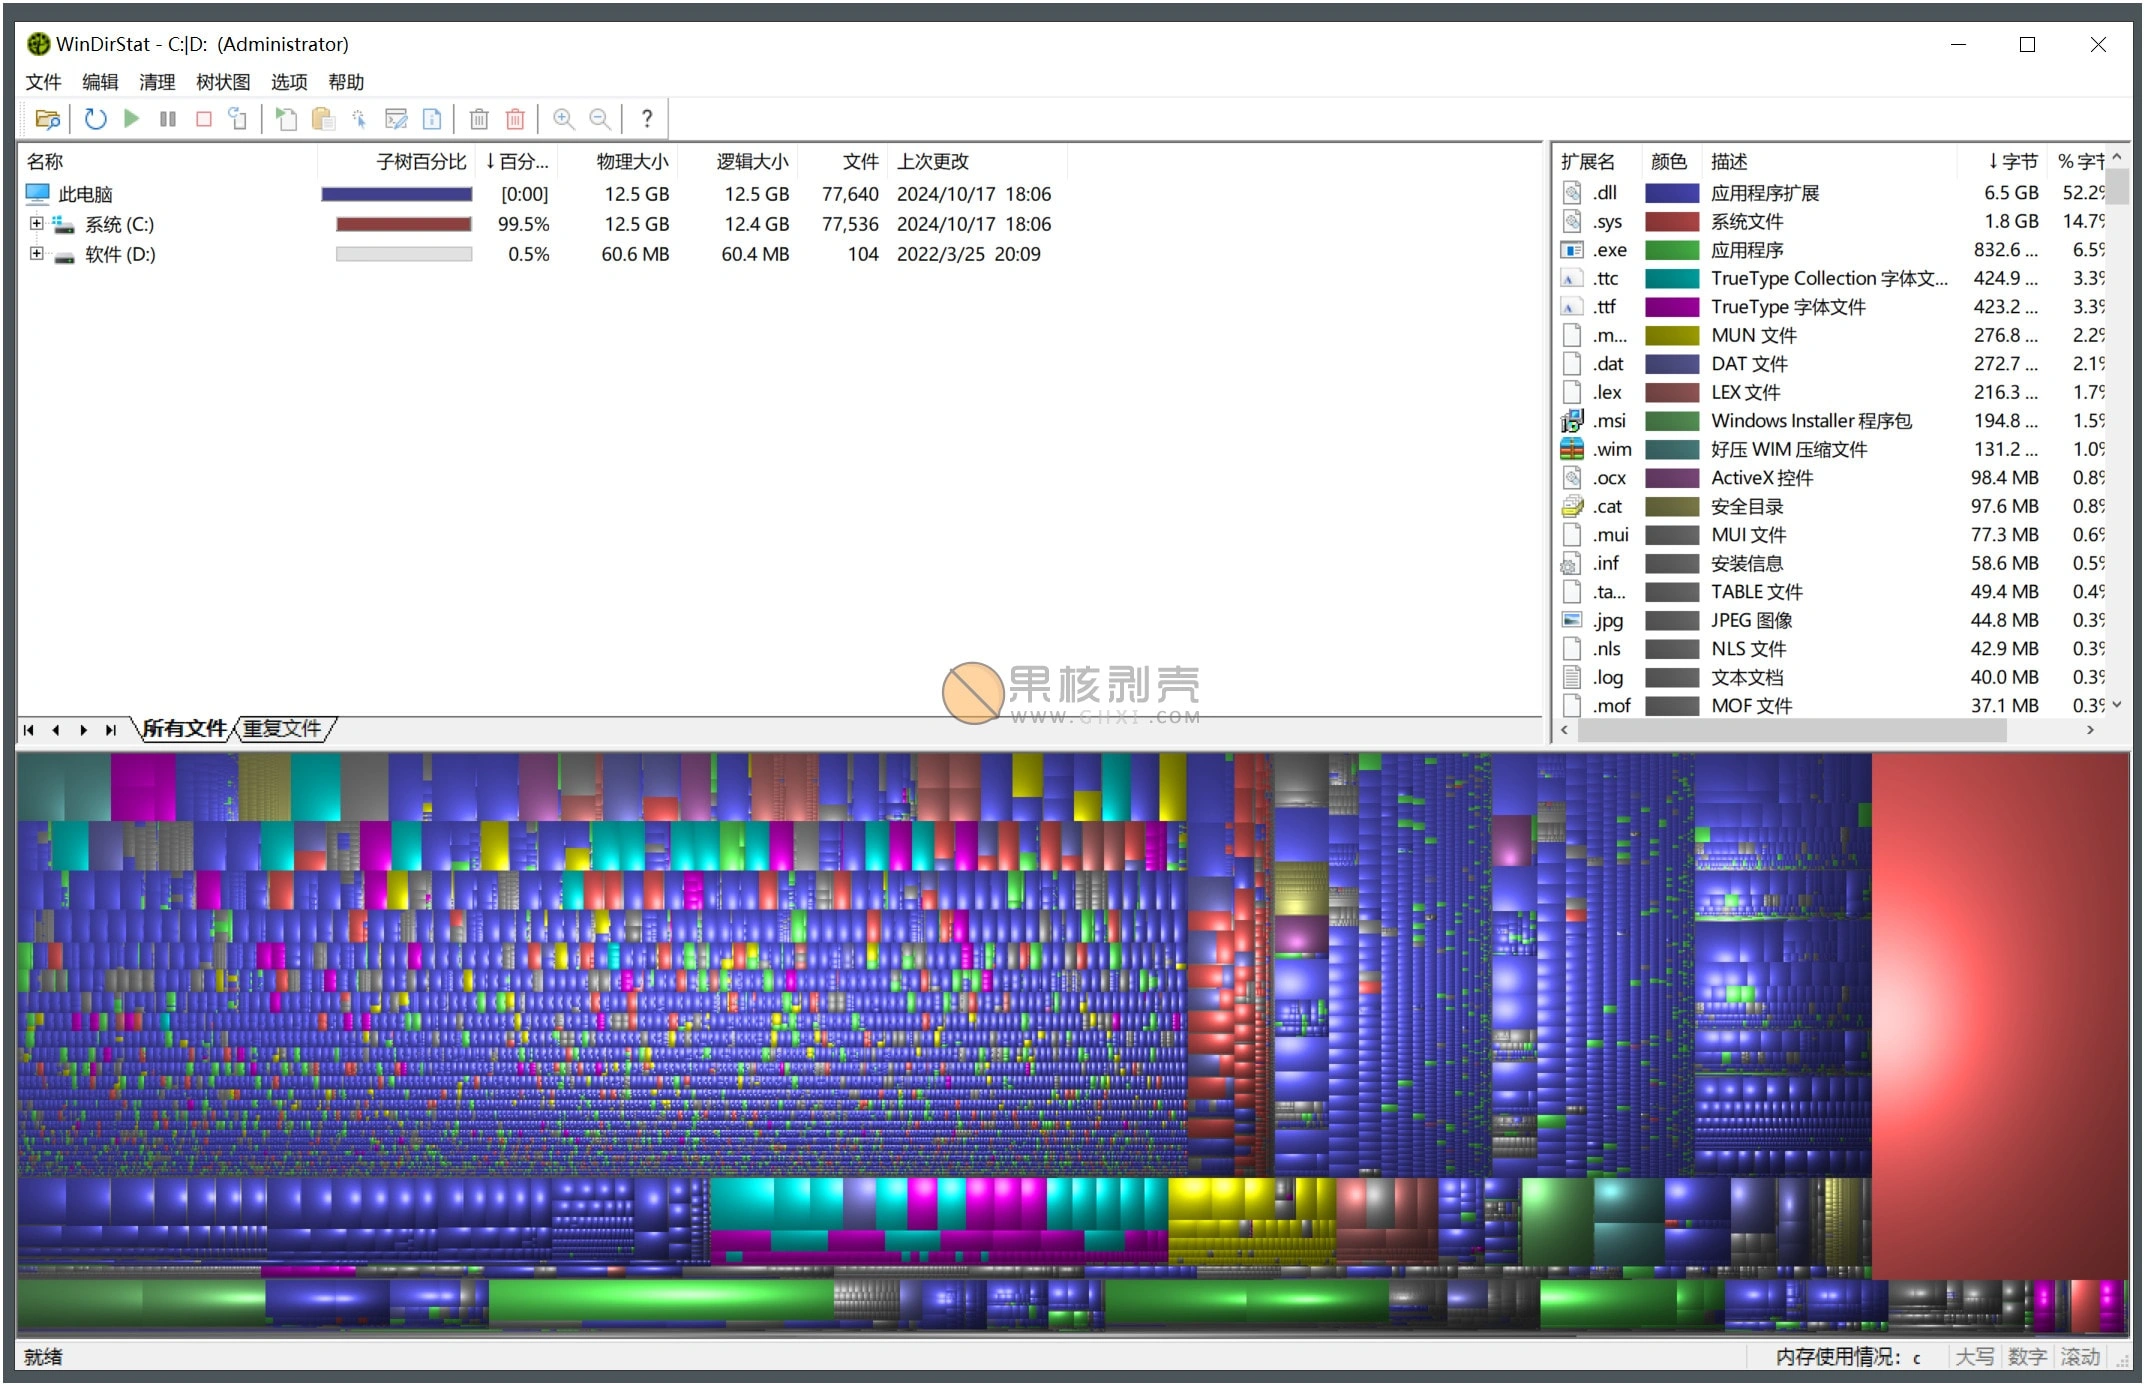This screenshot has width=2145, height=1386.
Task: Click the zoom in magnifier icon
Action: pyautogui.click(x=563, y=119)
